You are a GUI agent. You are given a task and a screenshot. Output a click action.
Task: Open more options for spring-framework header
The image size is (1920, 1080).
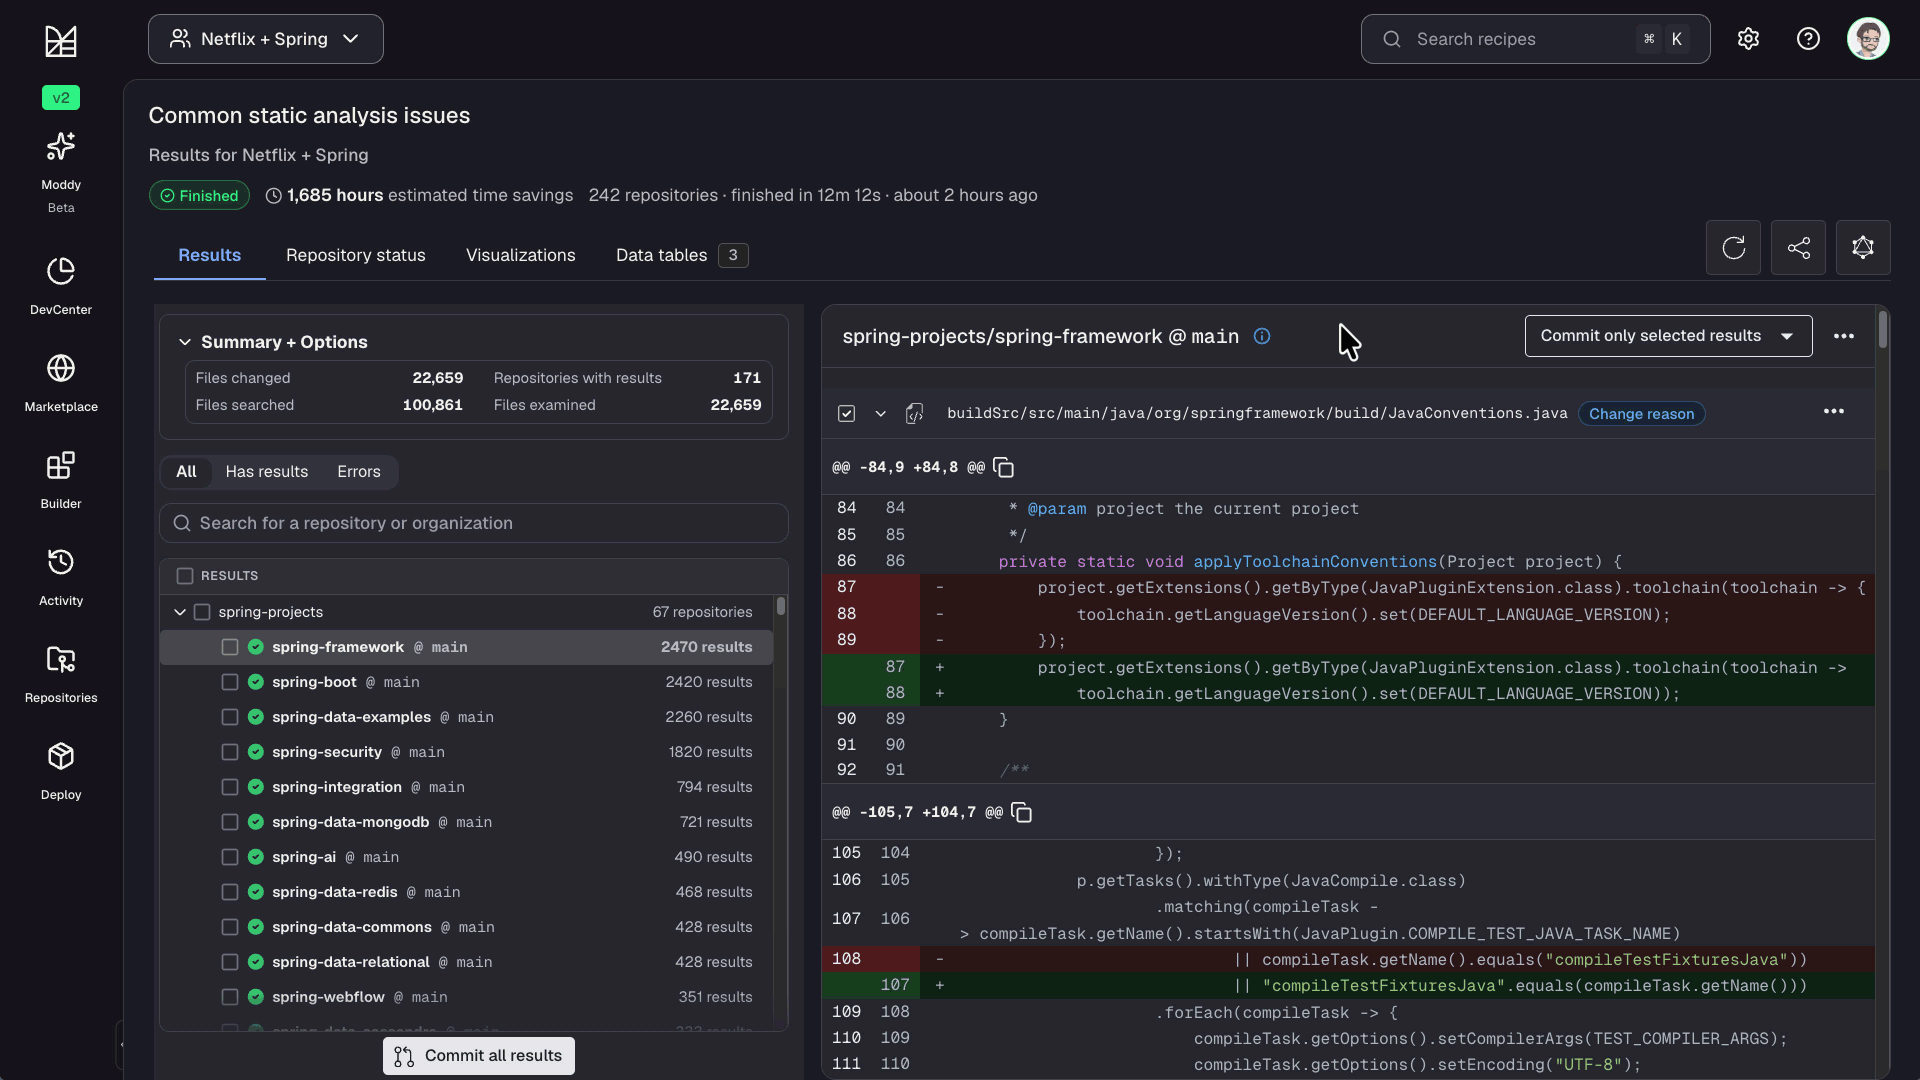[x=1844, y=336]
